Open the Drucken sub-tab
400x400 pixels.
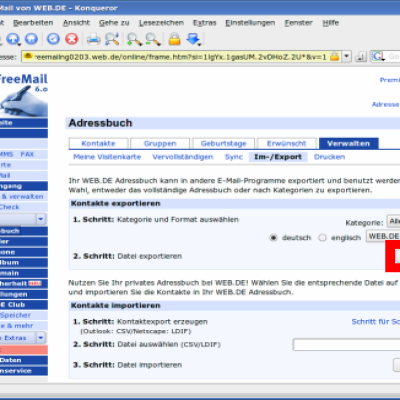(329, 157)
